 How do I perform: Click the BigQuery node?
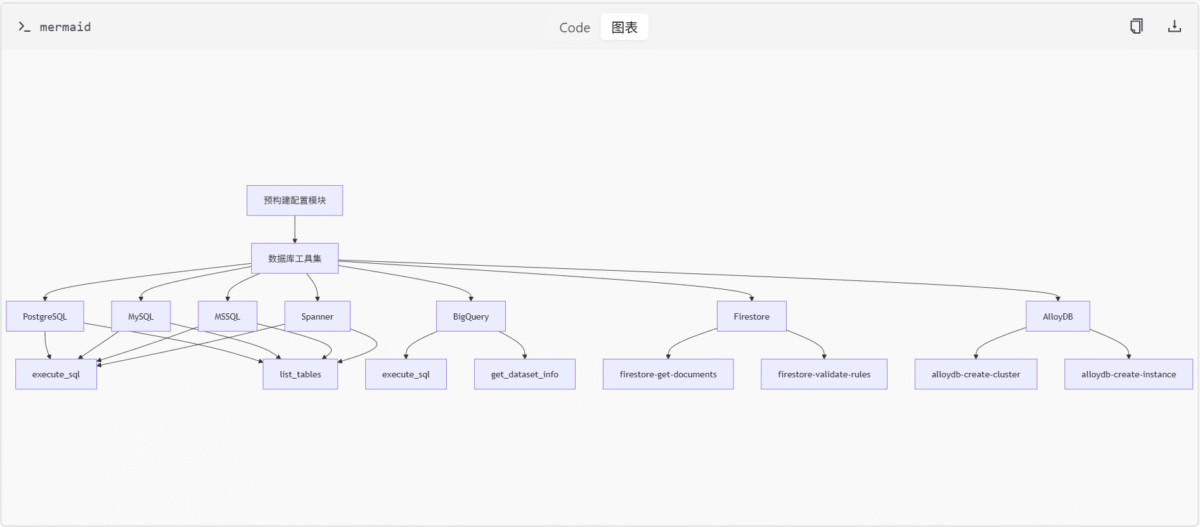click(471, 316)
